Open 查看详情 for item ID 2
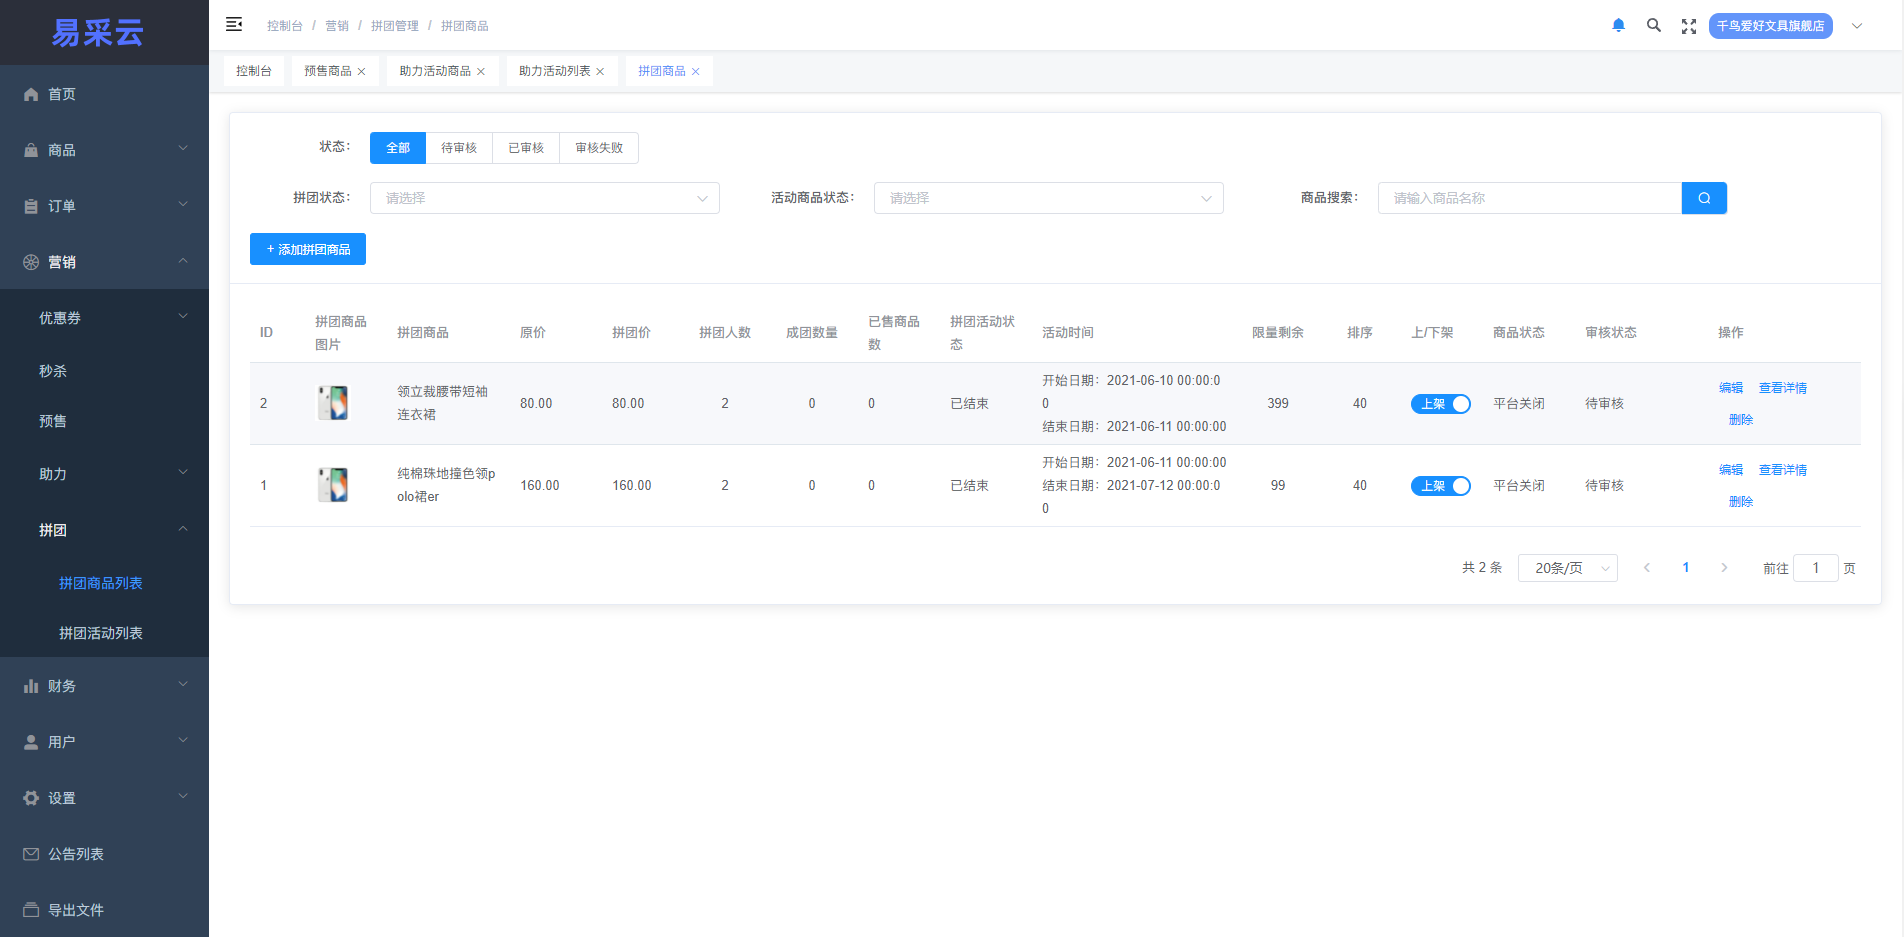The width and height of the screenshot is (1904, 937). click(x=1782, y=387)
